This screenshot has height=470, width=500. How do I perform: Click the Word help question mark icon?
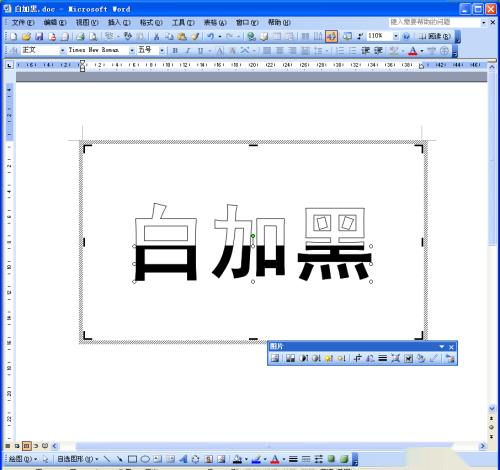click(406, 36)
